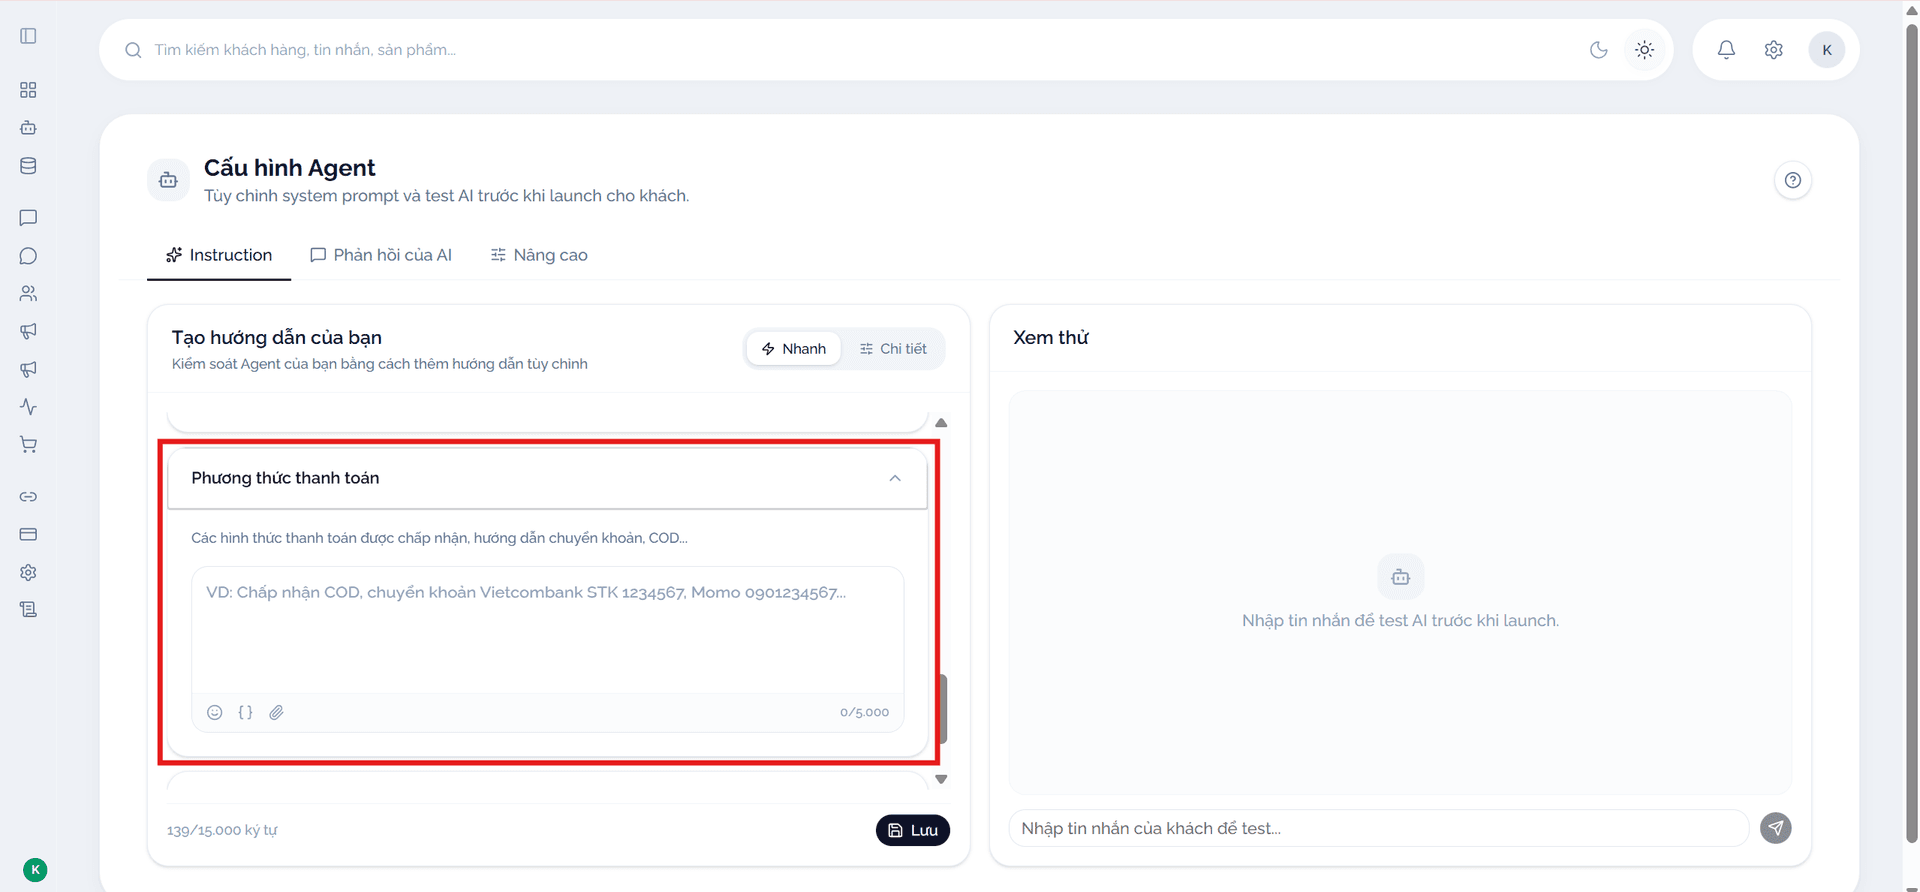1920x892 pixels.
Task: Click the paperclip attachment icon
Action: pos(277,712)
